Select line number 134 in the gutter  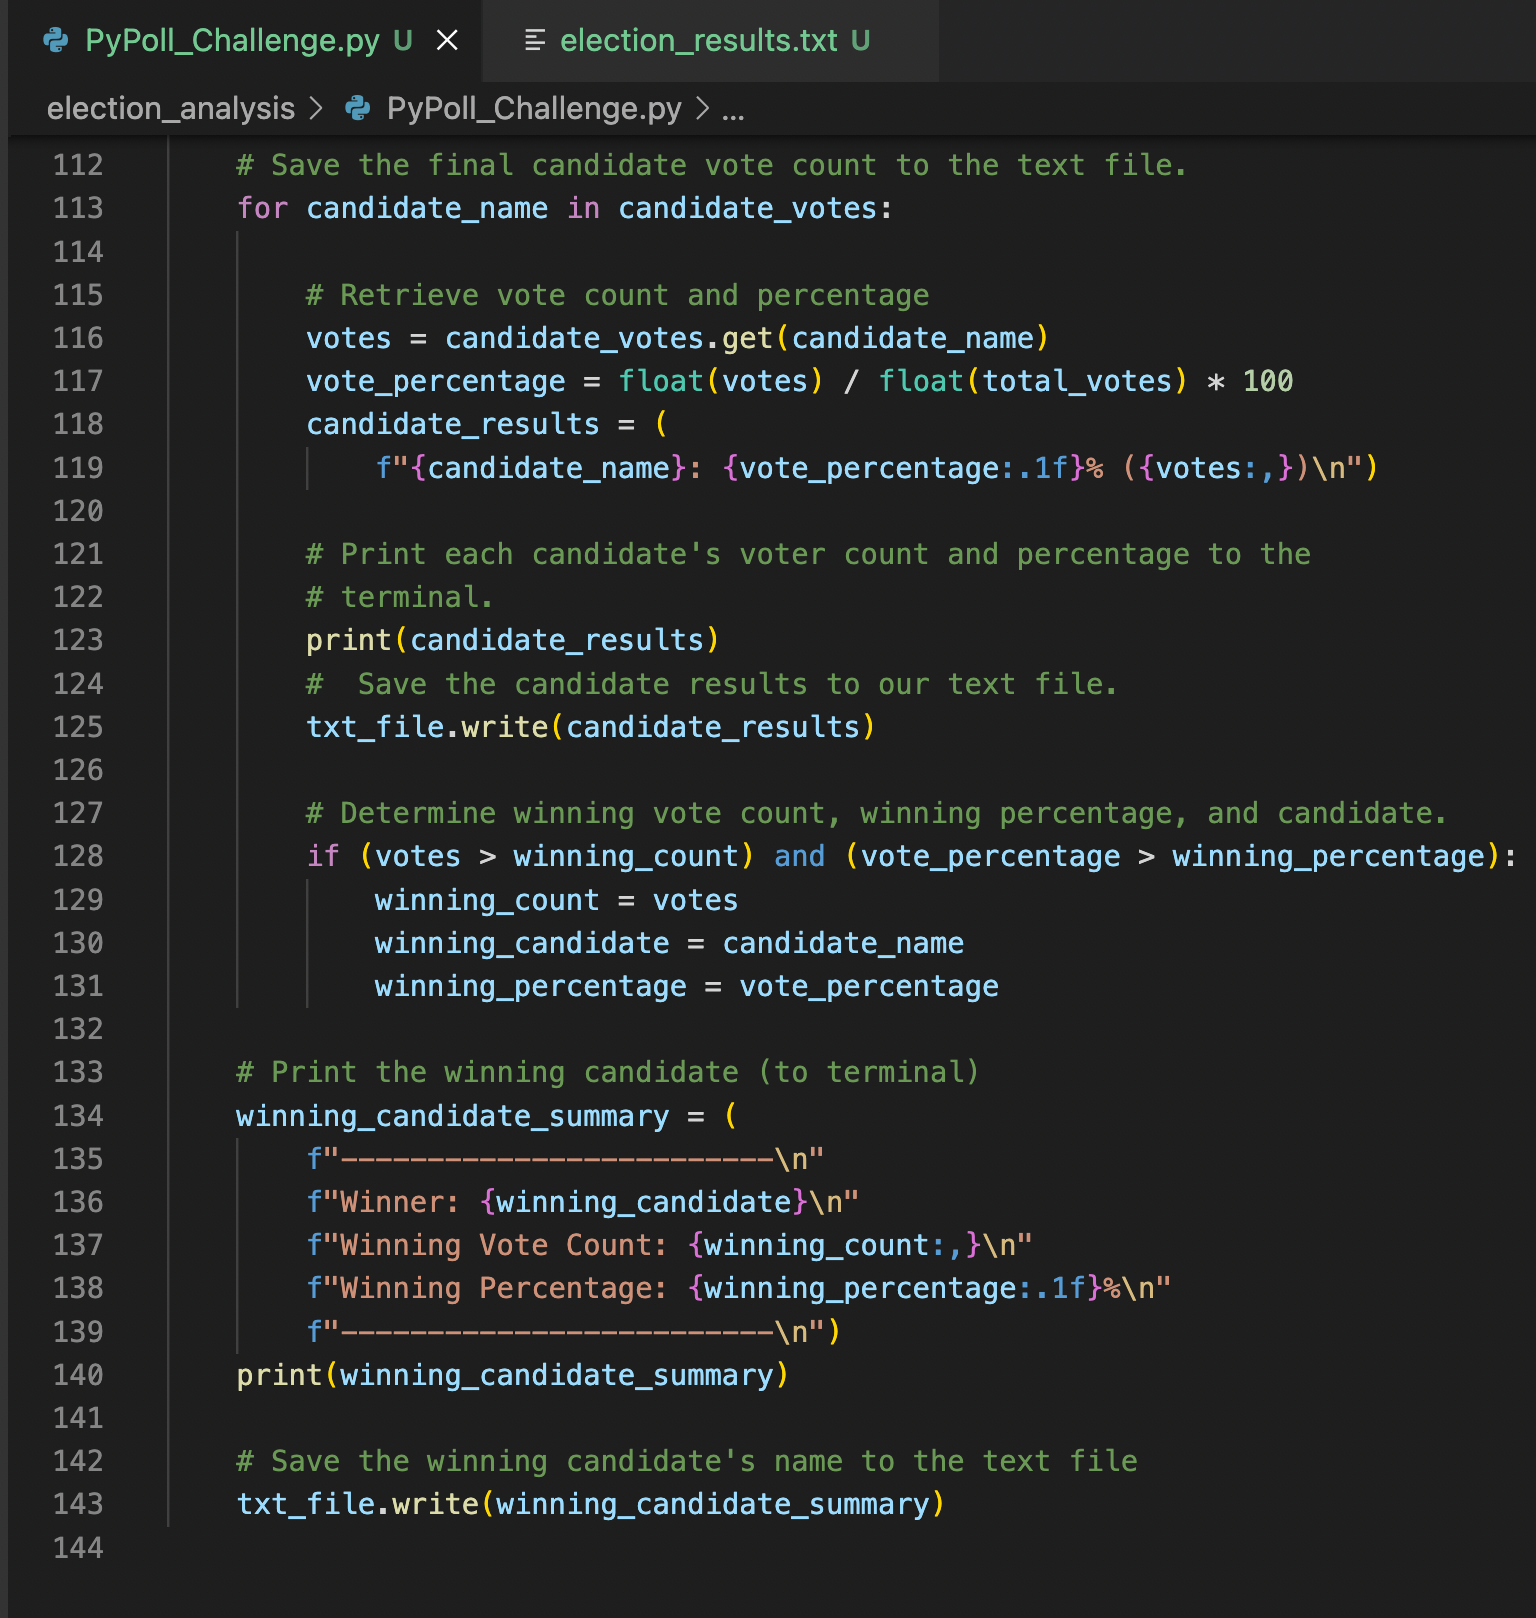coord(78,1115)
